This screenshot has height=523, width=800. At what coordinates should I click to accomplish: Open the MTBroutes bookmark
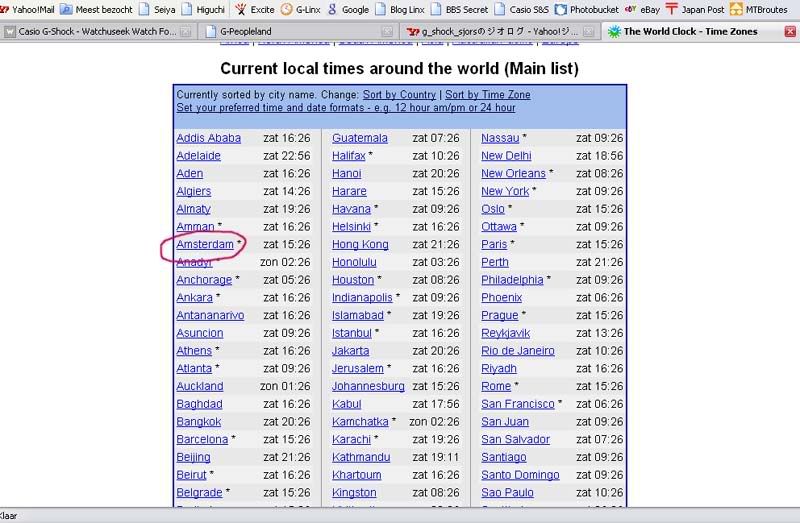click(759, 9)
